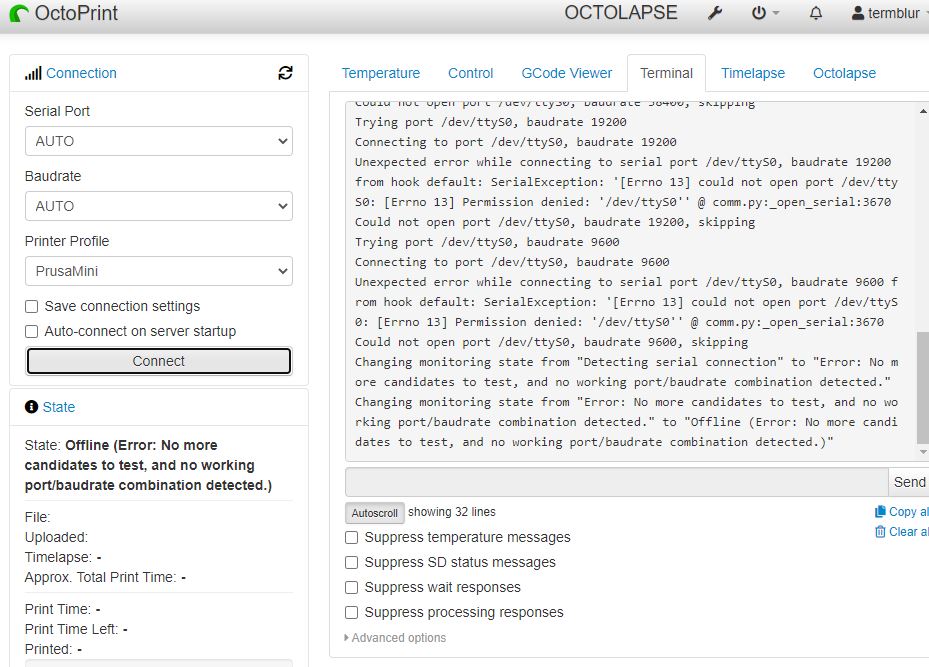Enable Save connection settings checkbox
Image resolution: width=929 pixels, height=667 pixels.
point(31,306)
